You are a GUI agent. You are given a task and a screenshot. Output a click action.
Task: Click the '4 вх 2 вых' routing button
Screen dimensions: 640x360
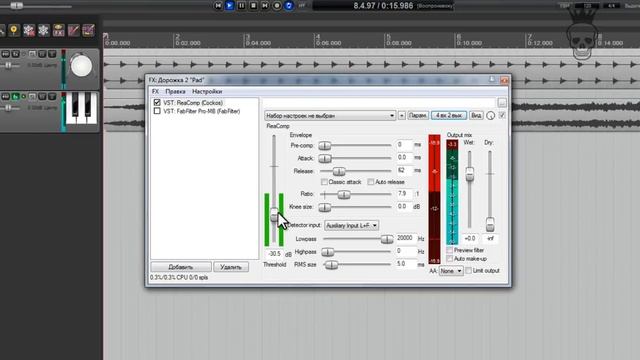click(449, 116)
